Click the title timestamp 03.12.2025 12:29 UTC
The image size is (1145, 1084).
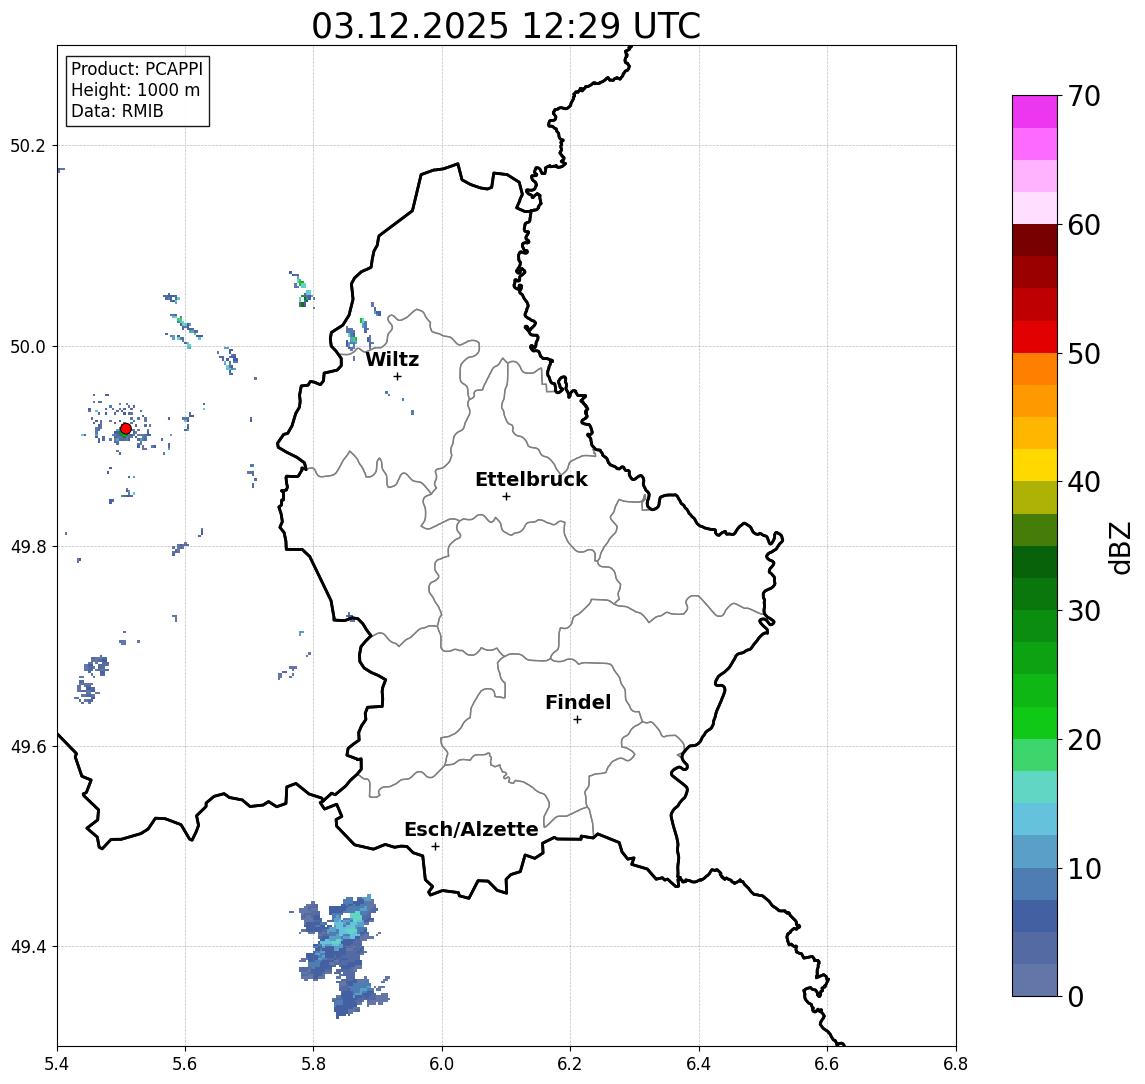coord(506,26)
